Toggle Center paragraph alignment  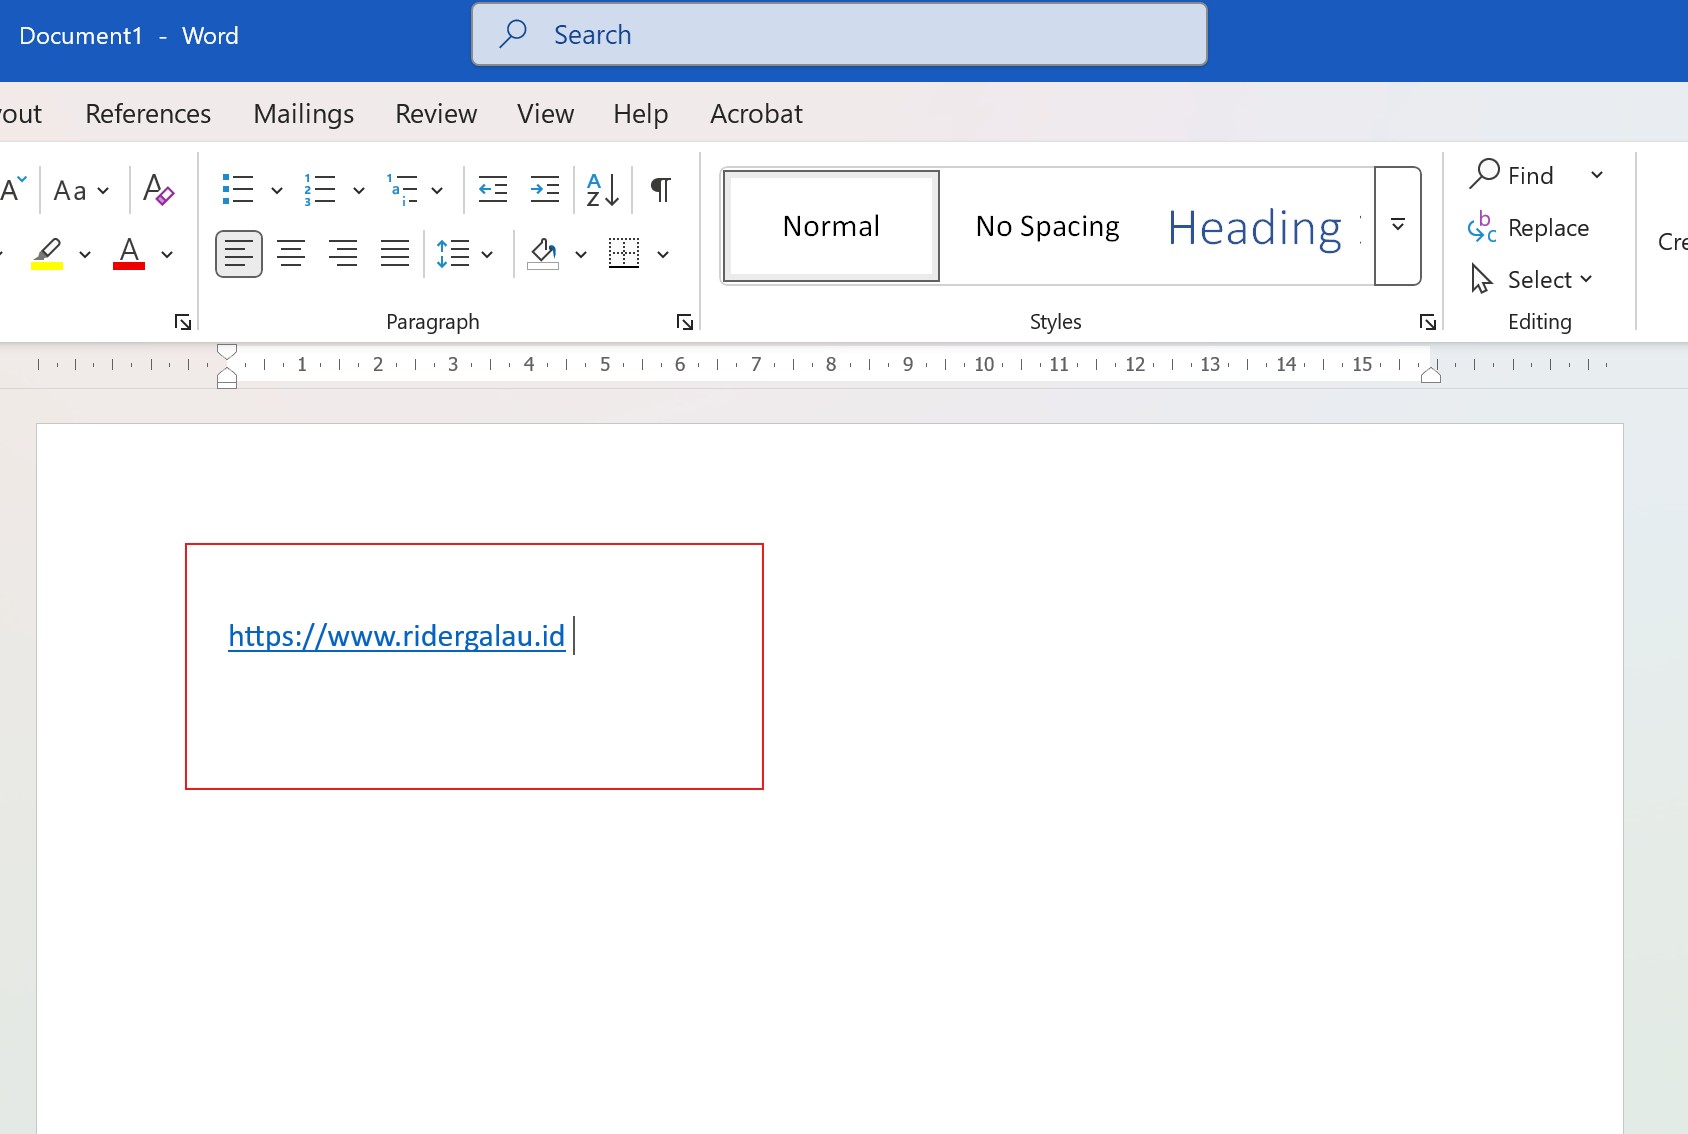[291, 253]
